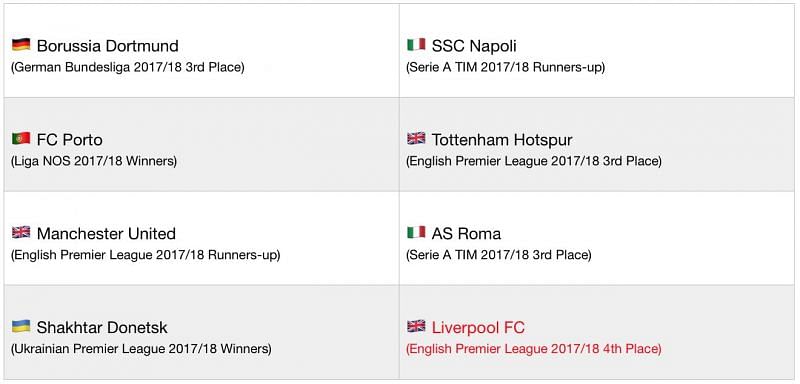
Task: Select the SSC Napoli team name
Action: pos(474,46)
